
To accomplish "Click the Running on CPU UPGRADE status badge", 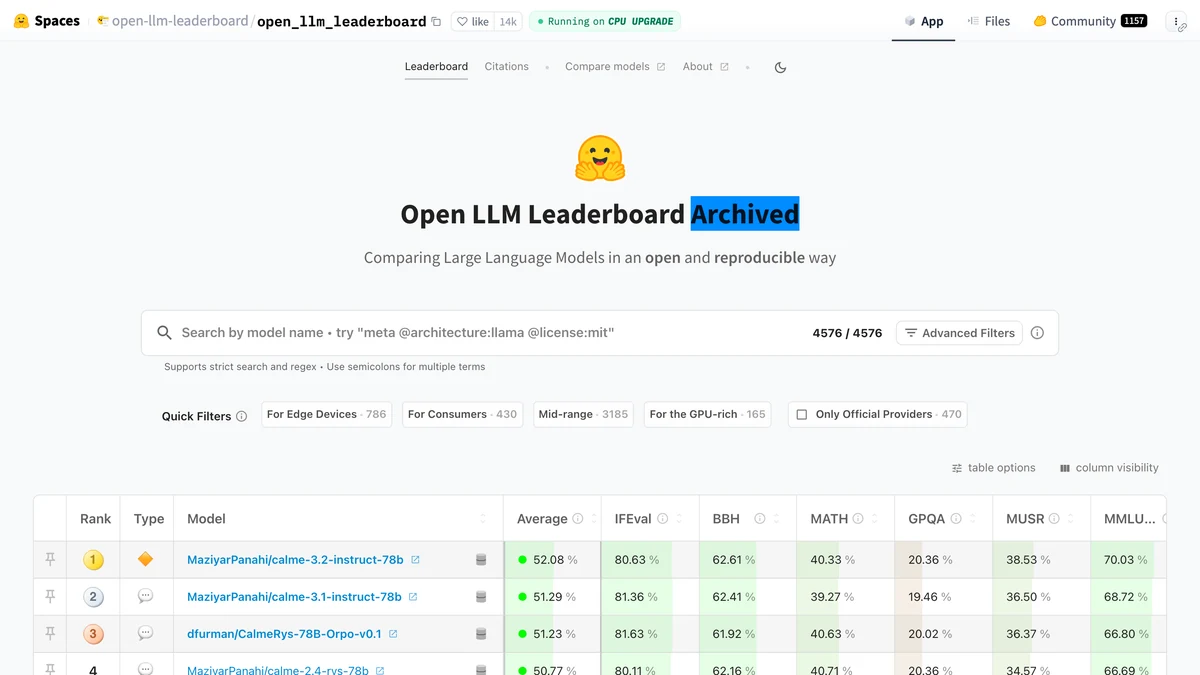I will [x=605, y=21].
